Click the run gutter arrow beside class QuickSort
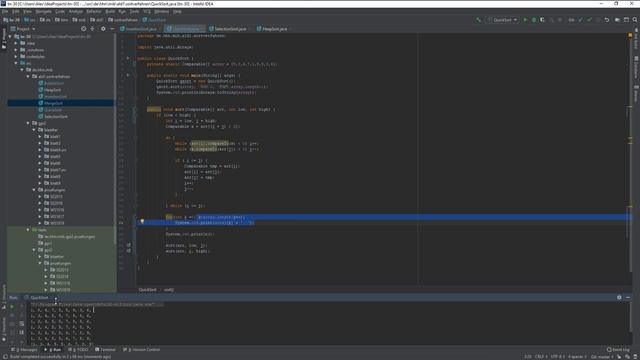 (128, 58)
